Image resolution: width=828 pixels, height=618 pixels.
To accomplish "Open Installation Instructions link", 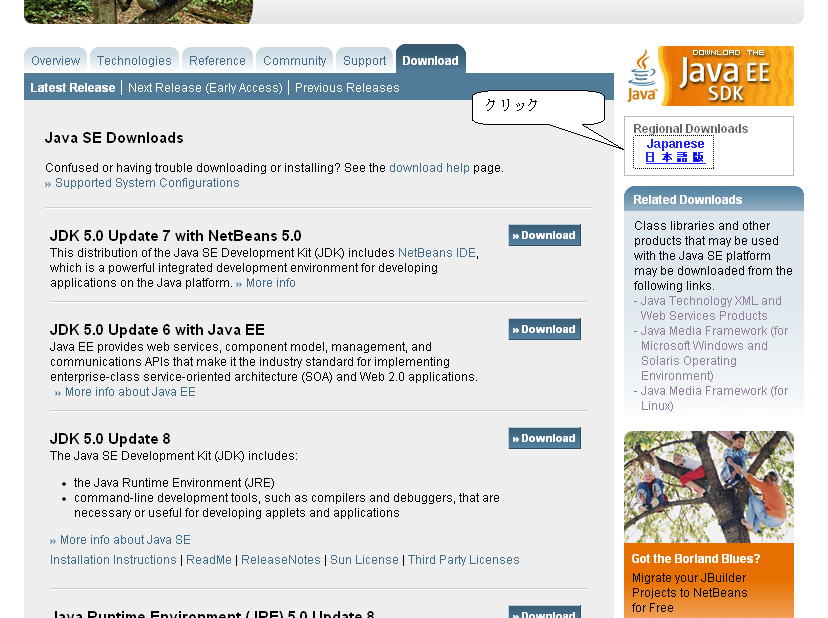I will [113, 560].
